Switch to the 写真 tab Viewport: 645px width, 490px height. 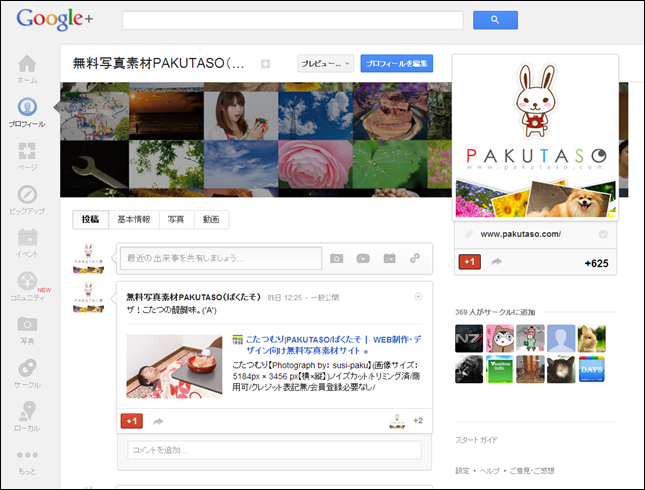coord(176,219)
